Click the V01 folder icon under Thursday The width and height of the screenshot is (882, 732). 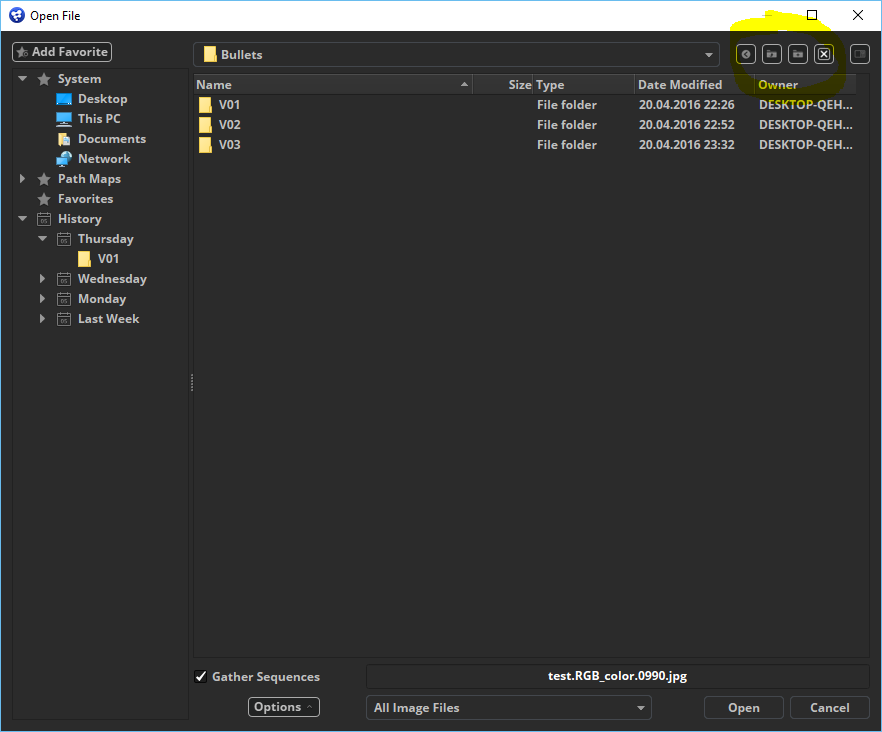[x=84, y=259]
